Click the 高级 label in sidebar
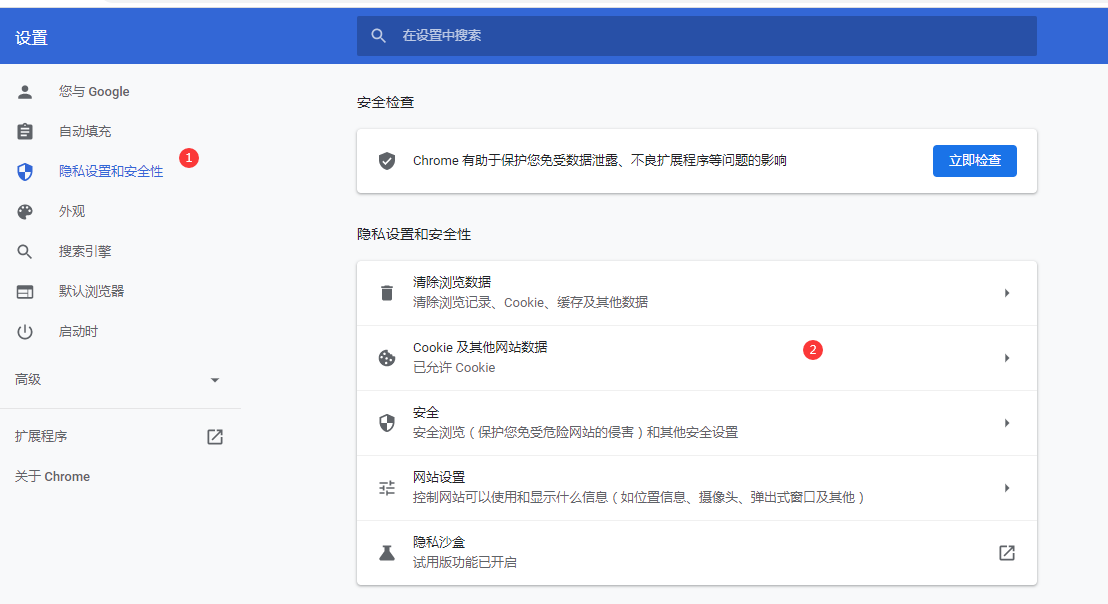1108x604 pixels. (x=28, y=380)
